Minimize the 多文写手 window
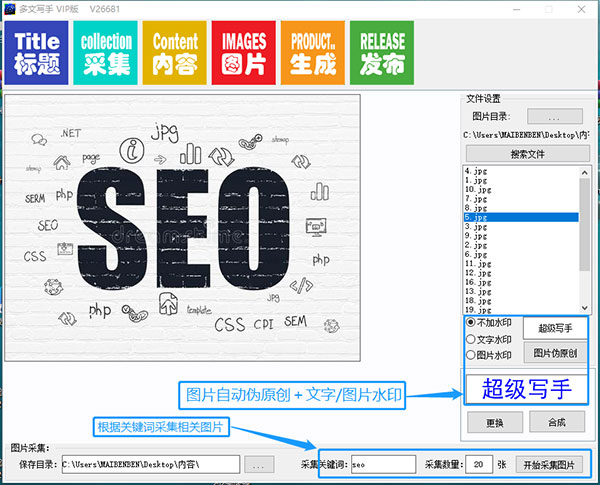 tap(517, 9)
